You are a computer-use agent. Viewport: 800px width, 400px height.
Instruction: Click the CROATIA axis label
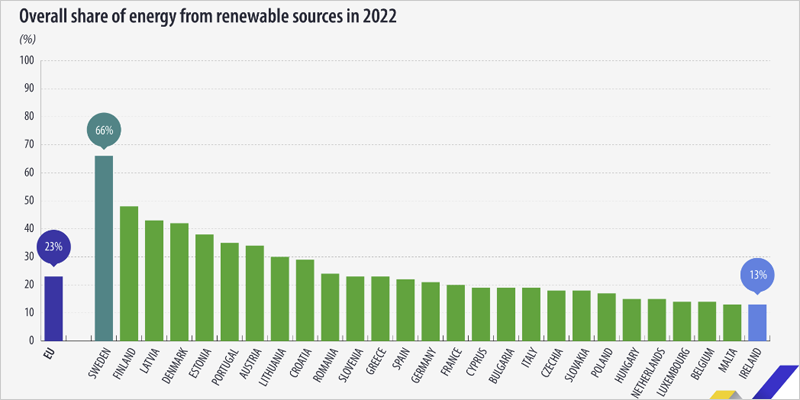coord(300,365)
